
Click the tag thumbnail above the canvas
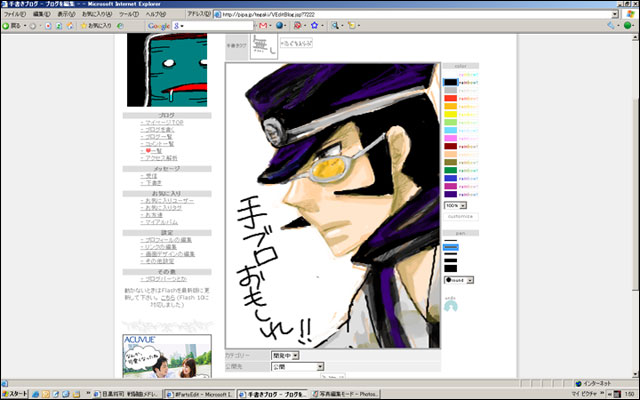[x=264, y=46]
